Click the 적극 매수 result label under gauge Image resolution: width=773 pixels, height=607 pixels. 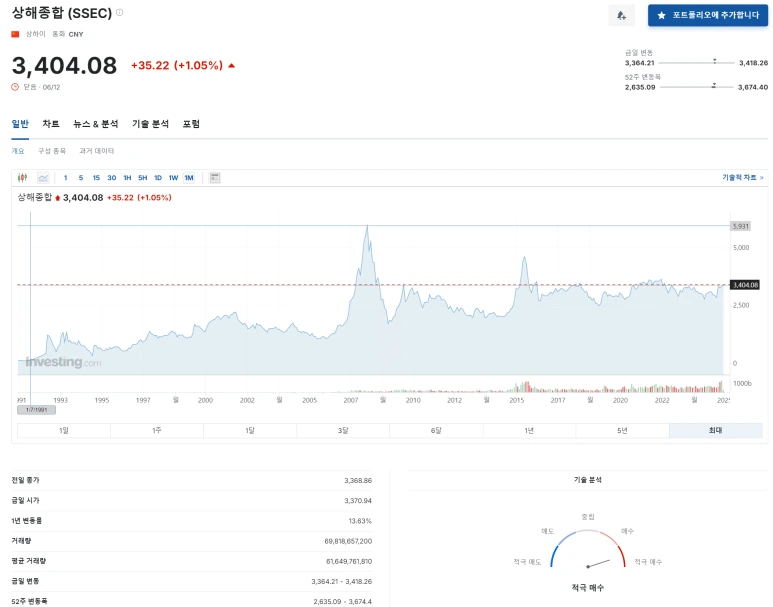point(588,588)
